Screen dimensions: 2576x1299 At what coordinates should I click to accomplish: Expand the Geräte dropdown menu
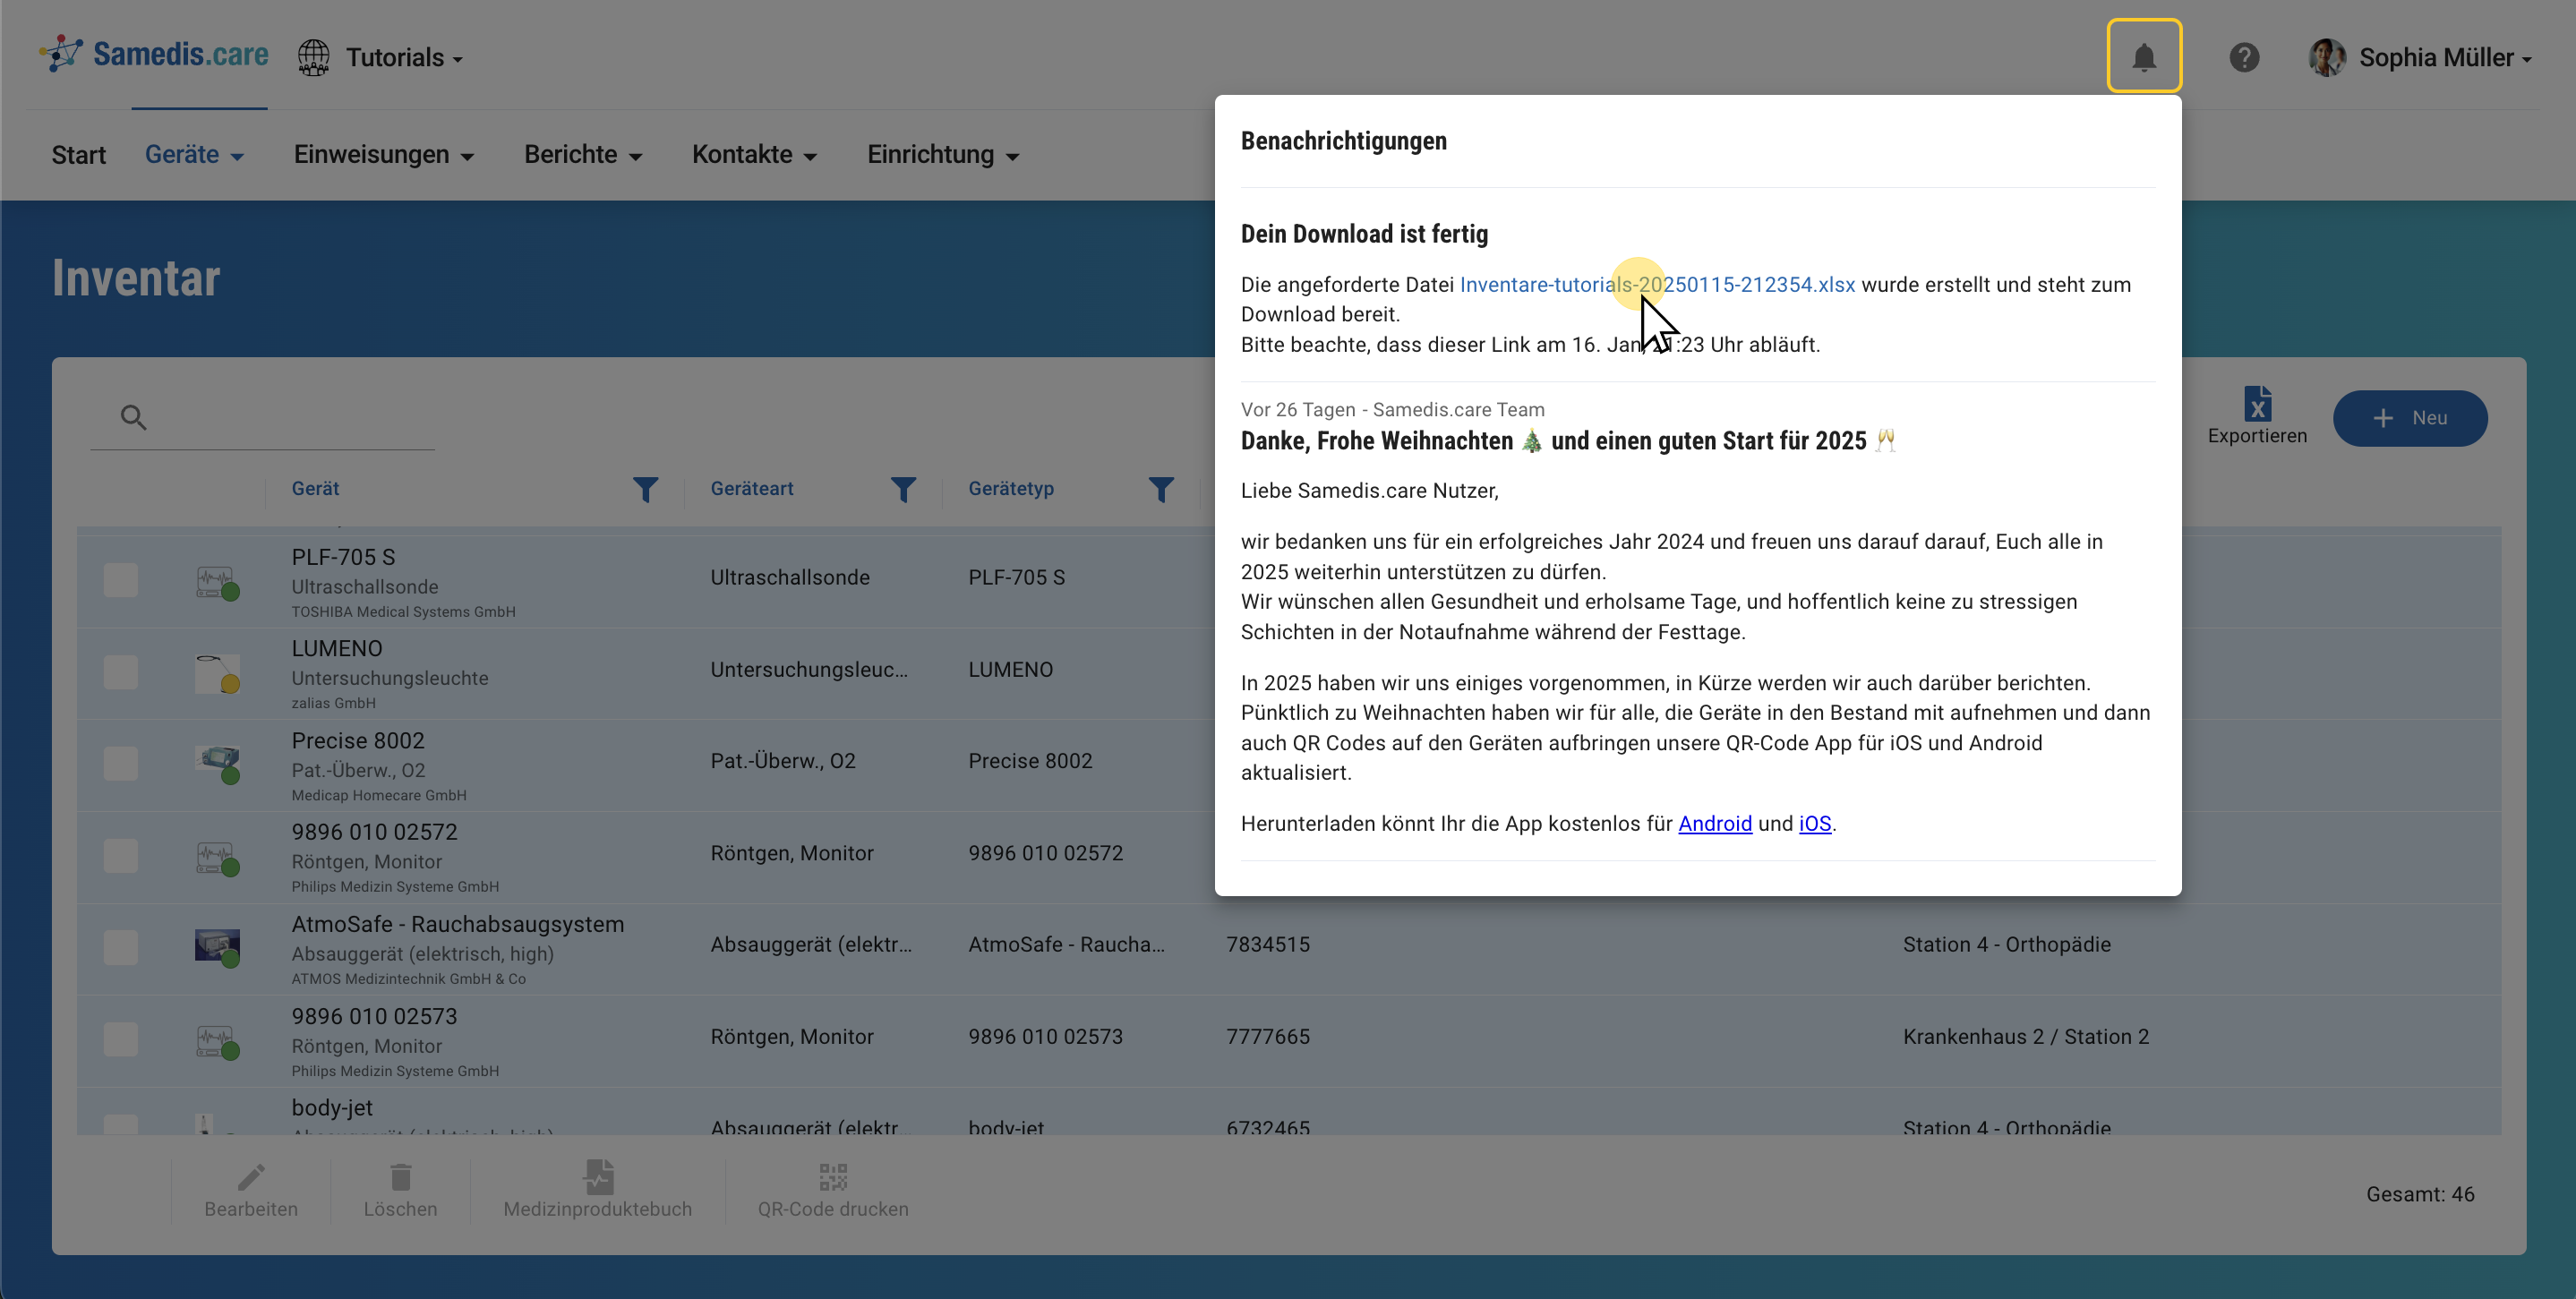pyautogui.click(x=194, y=154)
